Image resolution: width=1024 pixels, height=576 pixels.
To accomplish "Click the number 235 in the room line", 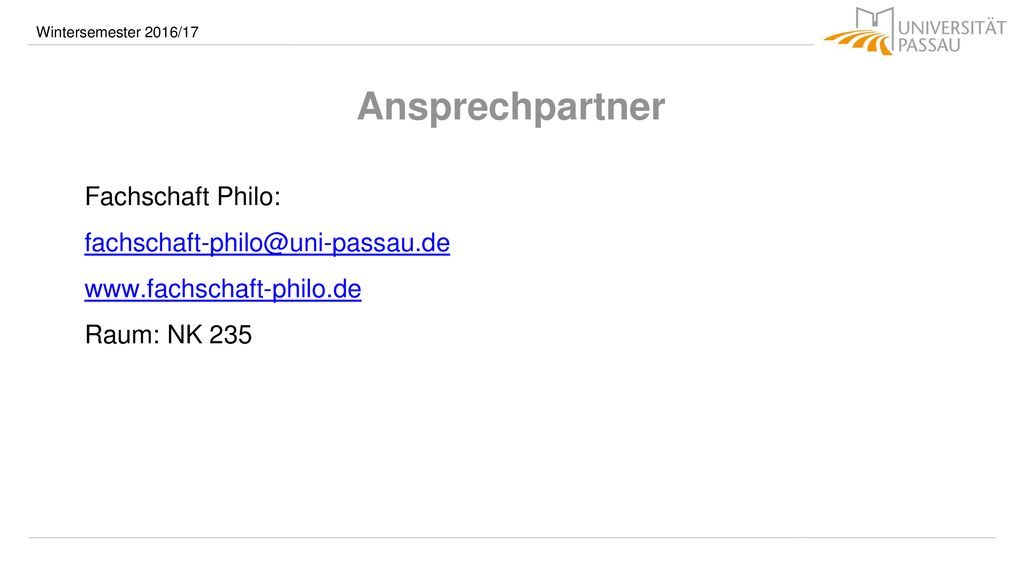I will pyautogui.click(x=231, y=335).
